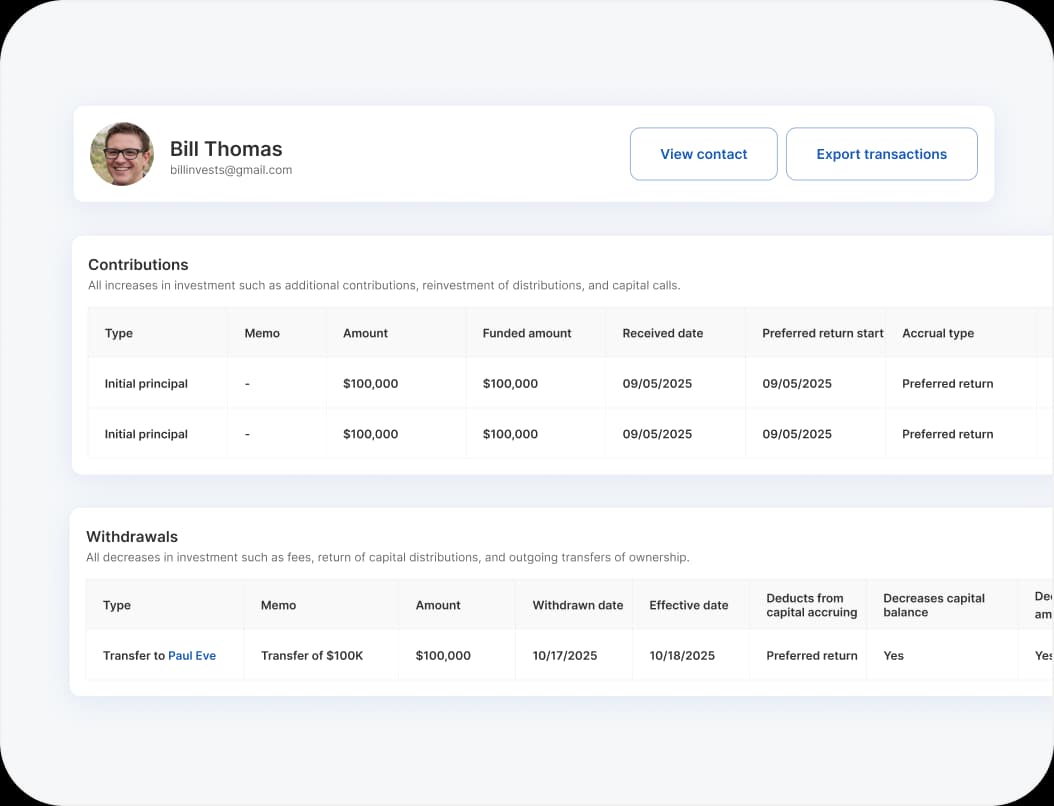Click the View contact button

click(x=703, y=154)
